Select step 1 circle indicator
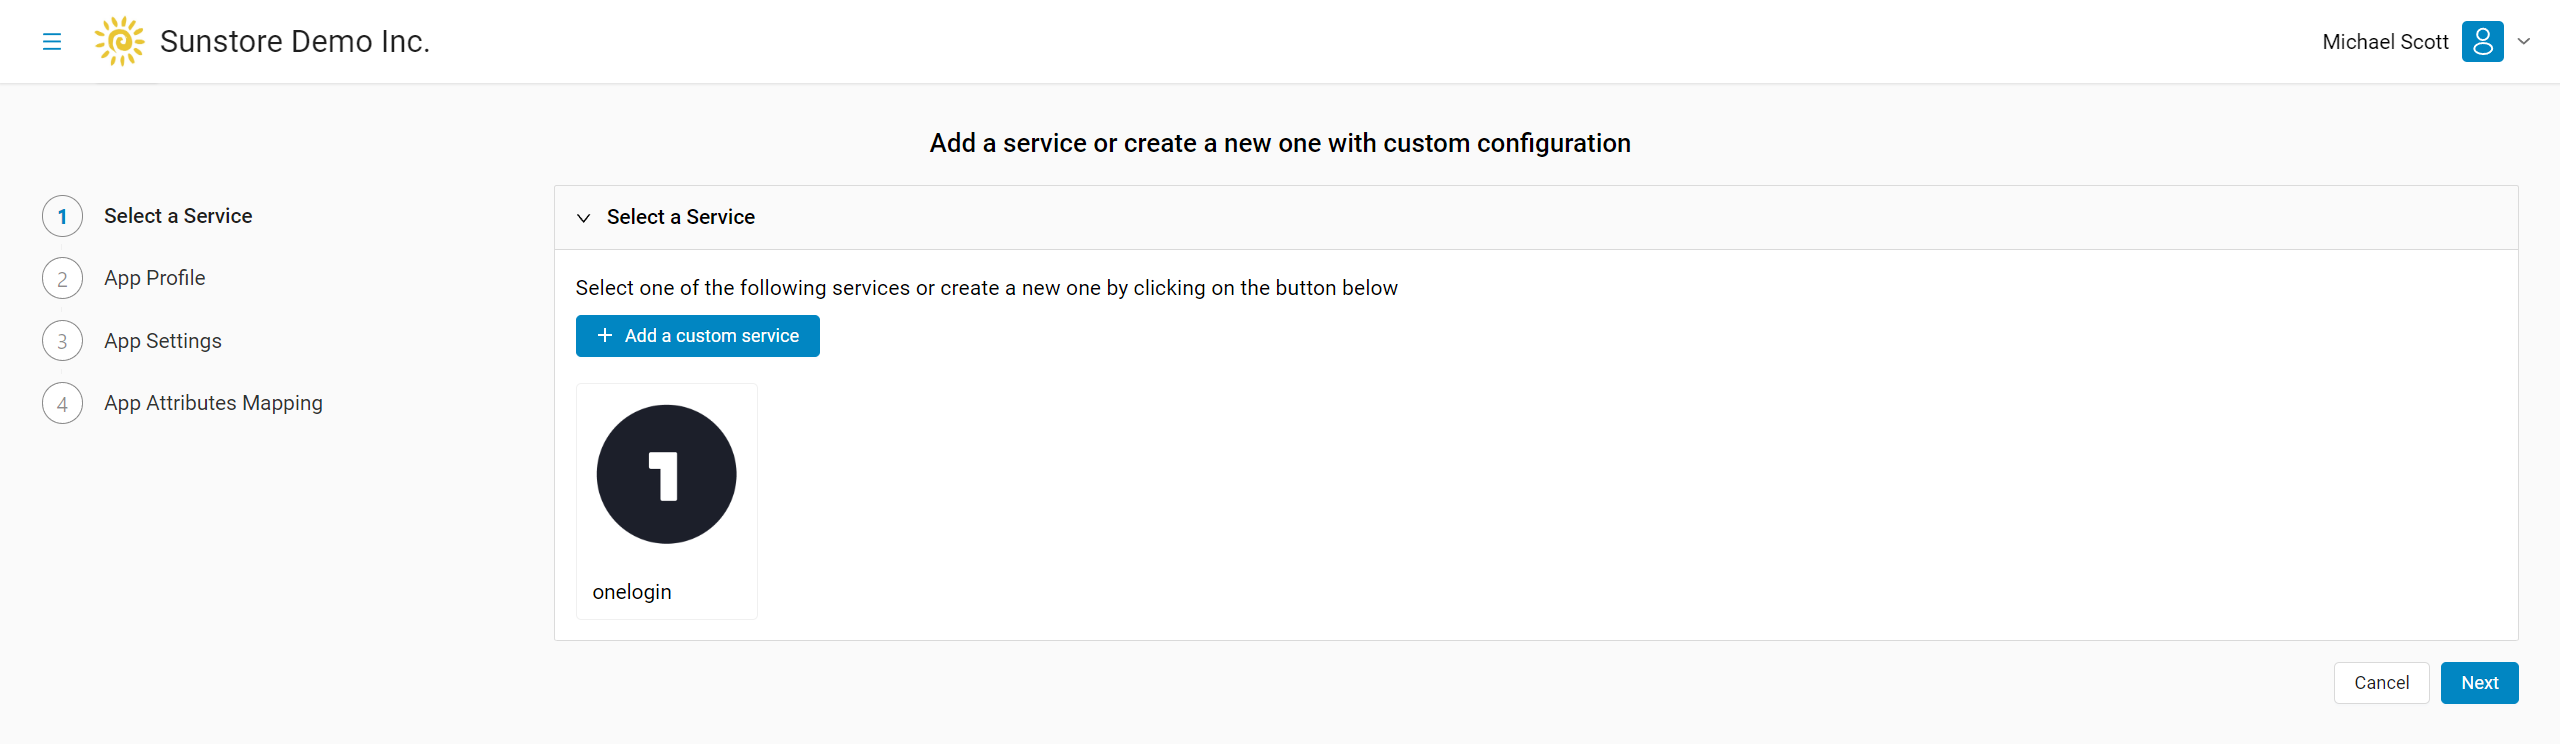The width and height of the screenshot is (2560, 744). point(62,216)
